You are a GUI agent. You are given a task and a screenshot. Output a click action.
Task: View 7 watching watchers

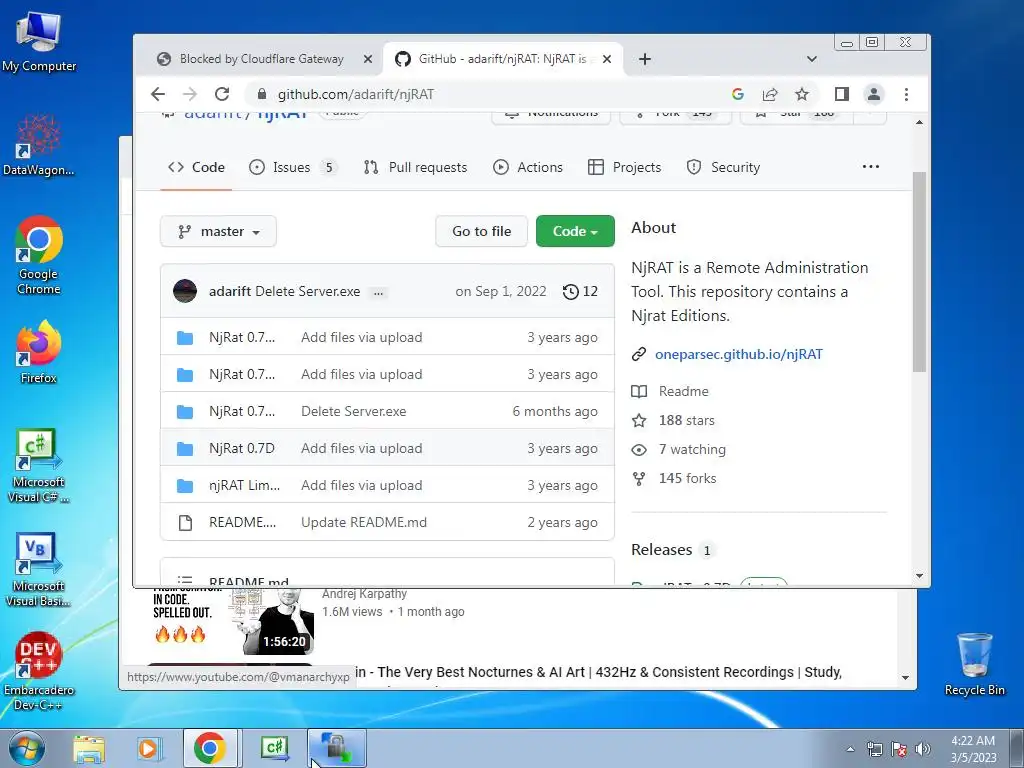tap(679, 449)
